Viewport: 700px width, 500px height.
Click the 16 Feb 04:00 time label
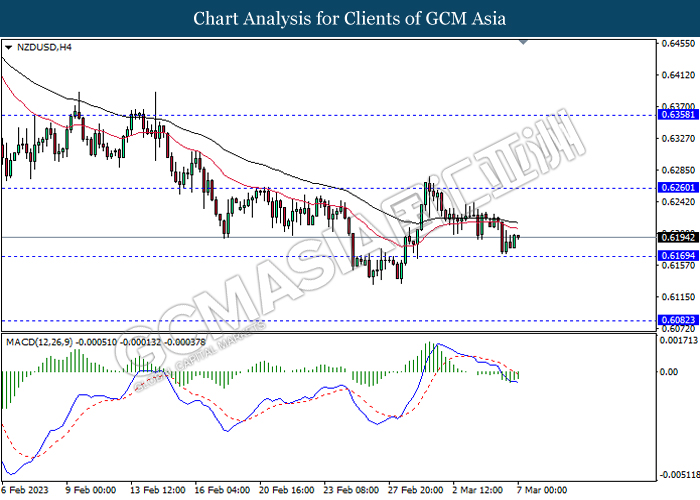point(222,490)
